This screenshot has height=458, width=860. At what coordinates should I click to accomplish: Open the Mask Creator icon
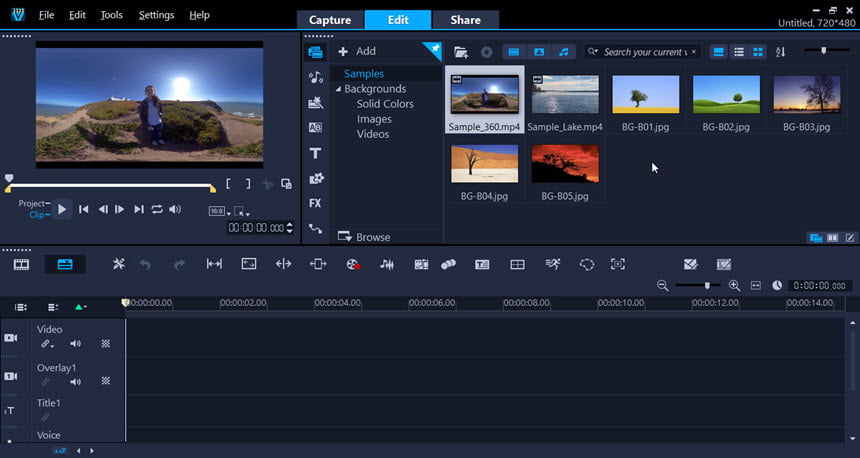tap(586, 265)
